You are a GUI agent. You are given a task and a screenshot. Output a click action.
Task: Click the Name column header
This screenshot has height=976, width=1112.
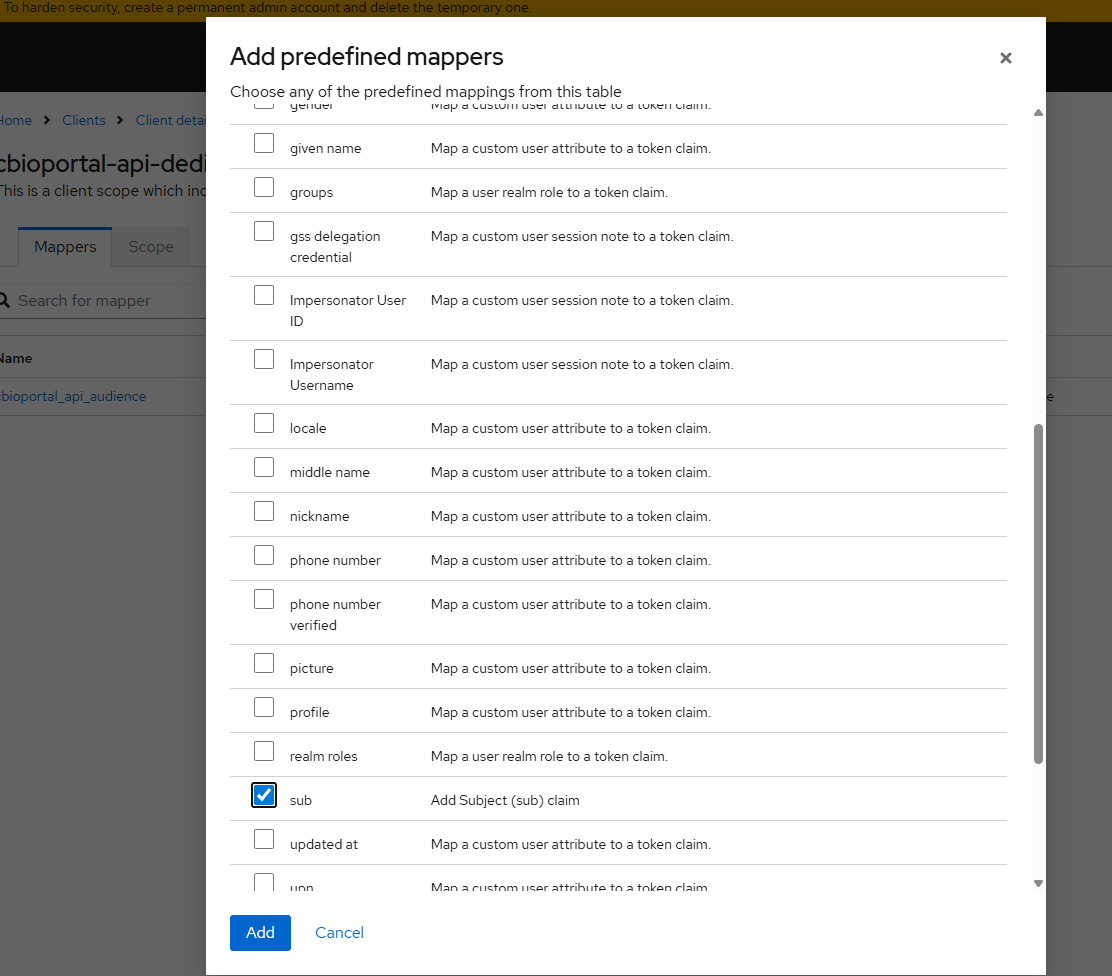[16, 358]
